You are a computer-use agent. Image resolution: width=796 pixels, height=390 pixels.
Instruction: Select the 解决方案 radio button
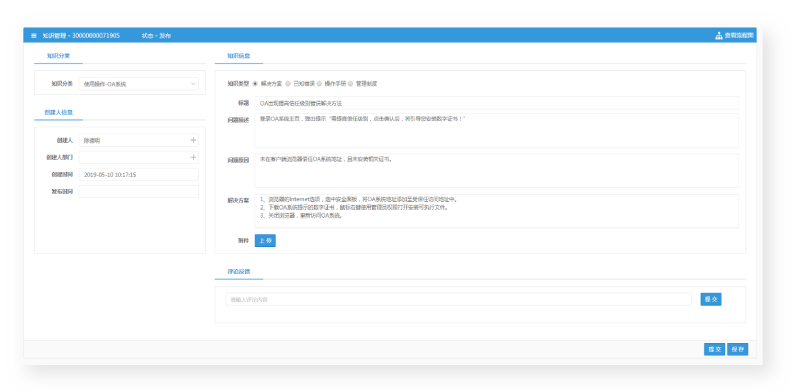click(x=255, y=83)
